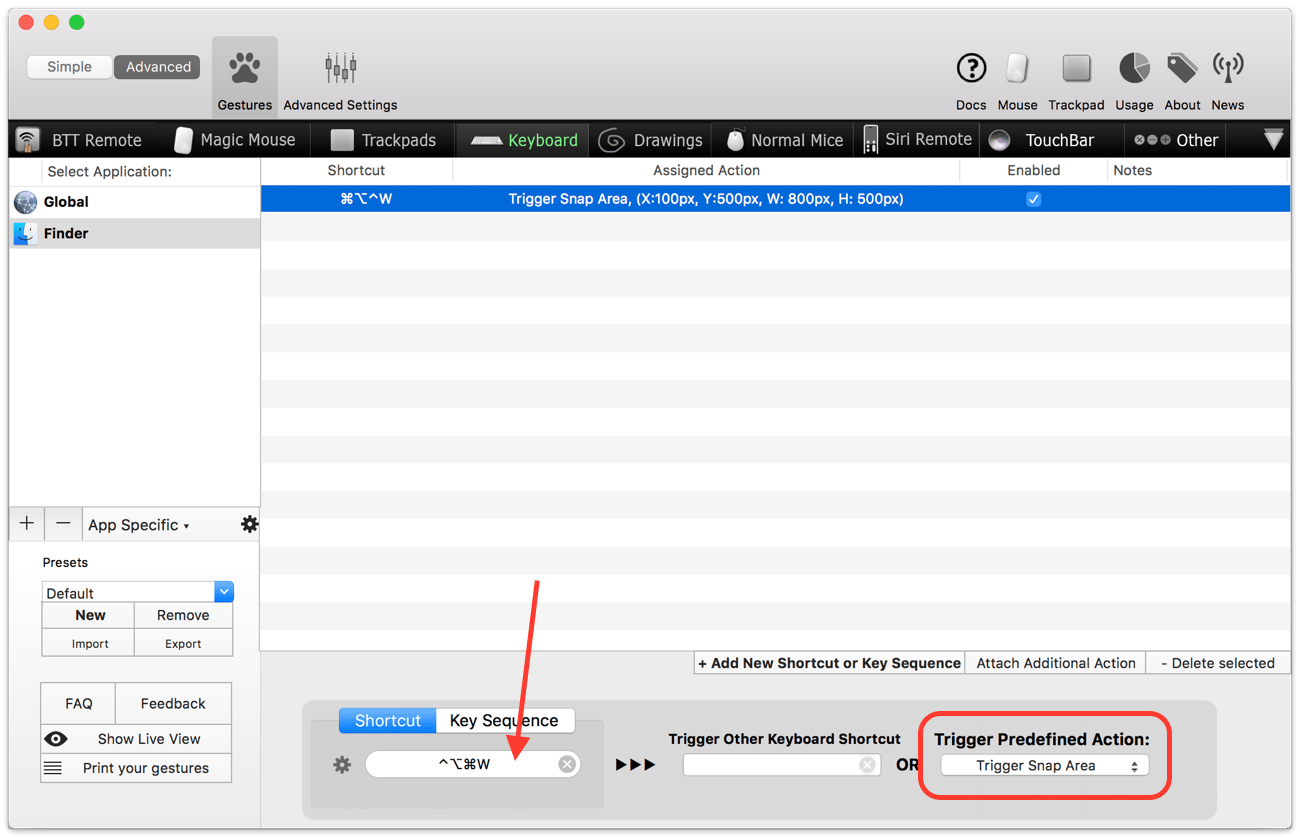Open the About tag icon
The width and height of the screenshot is (1300, 837).
[1182, 68]
